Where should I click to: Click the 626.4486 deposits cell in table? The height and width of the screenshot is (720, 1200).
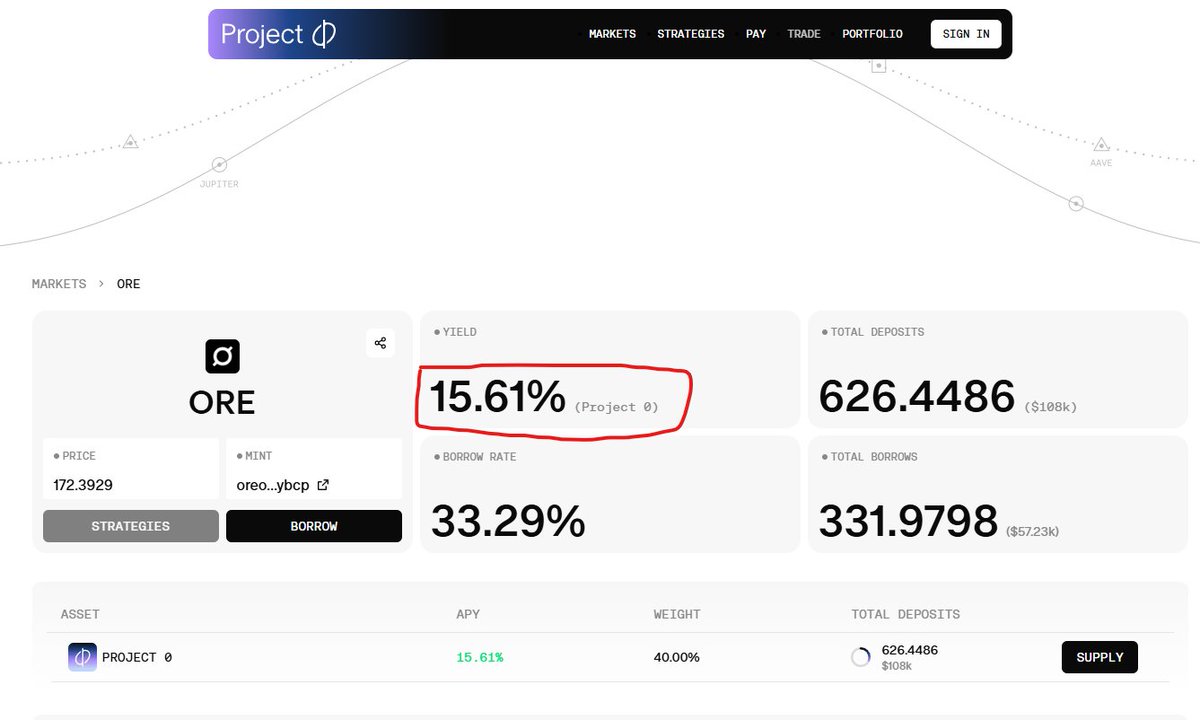point(910,650)
